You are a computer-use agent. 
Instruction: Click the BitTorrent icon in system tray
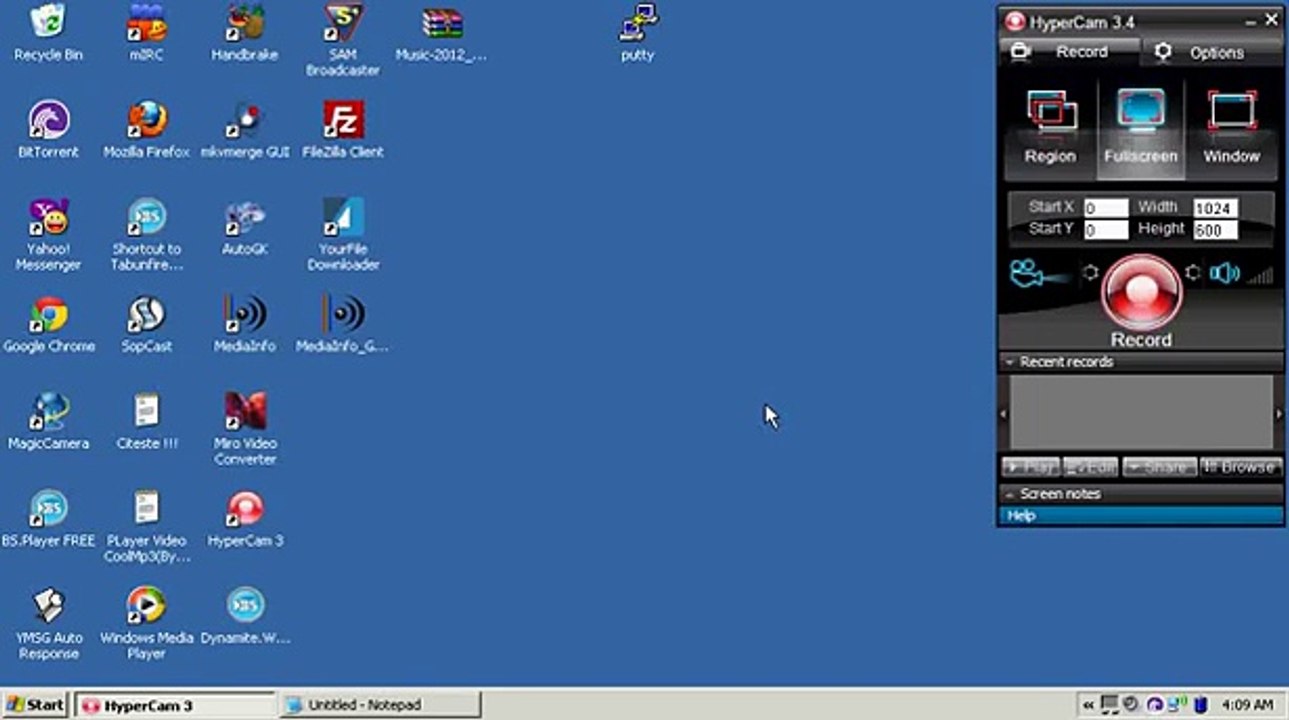tap(1153, 705)
